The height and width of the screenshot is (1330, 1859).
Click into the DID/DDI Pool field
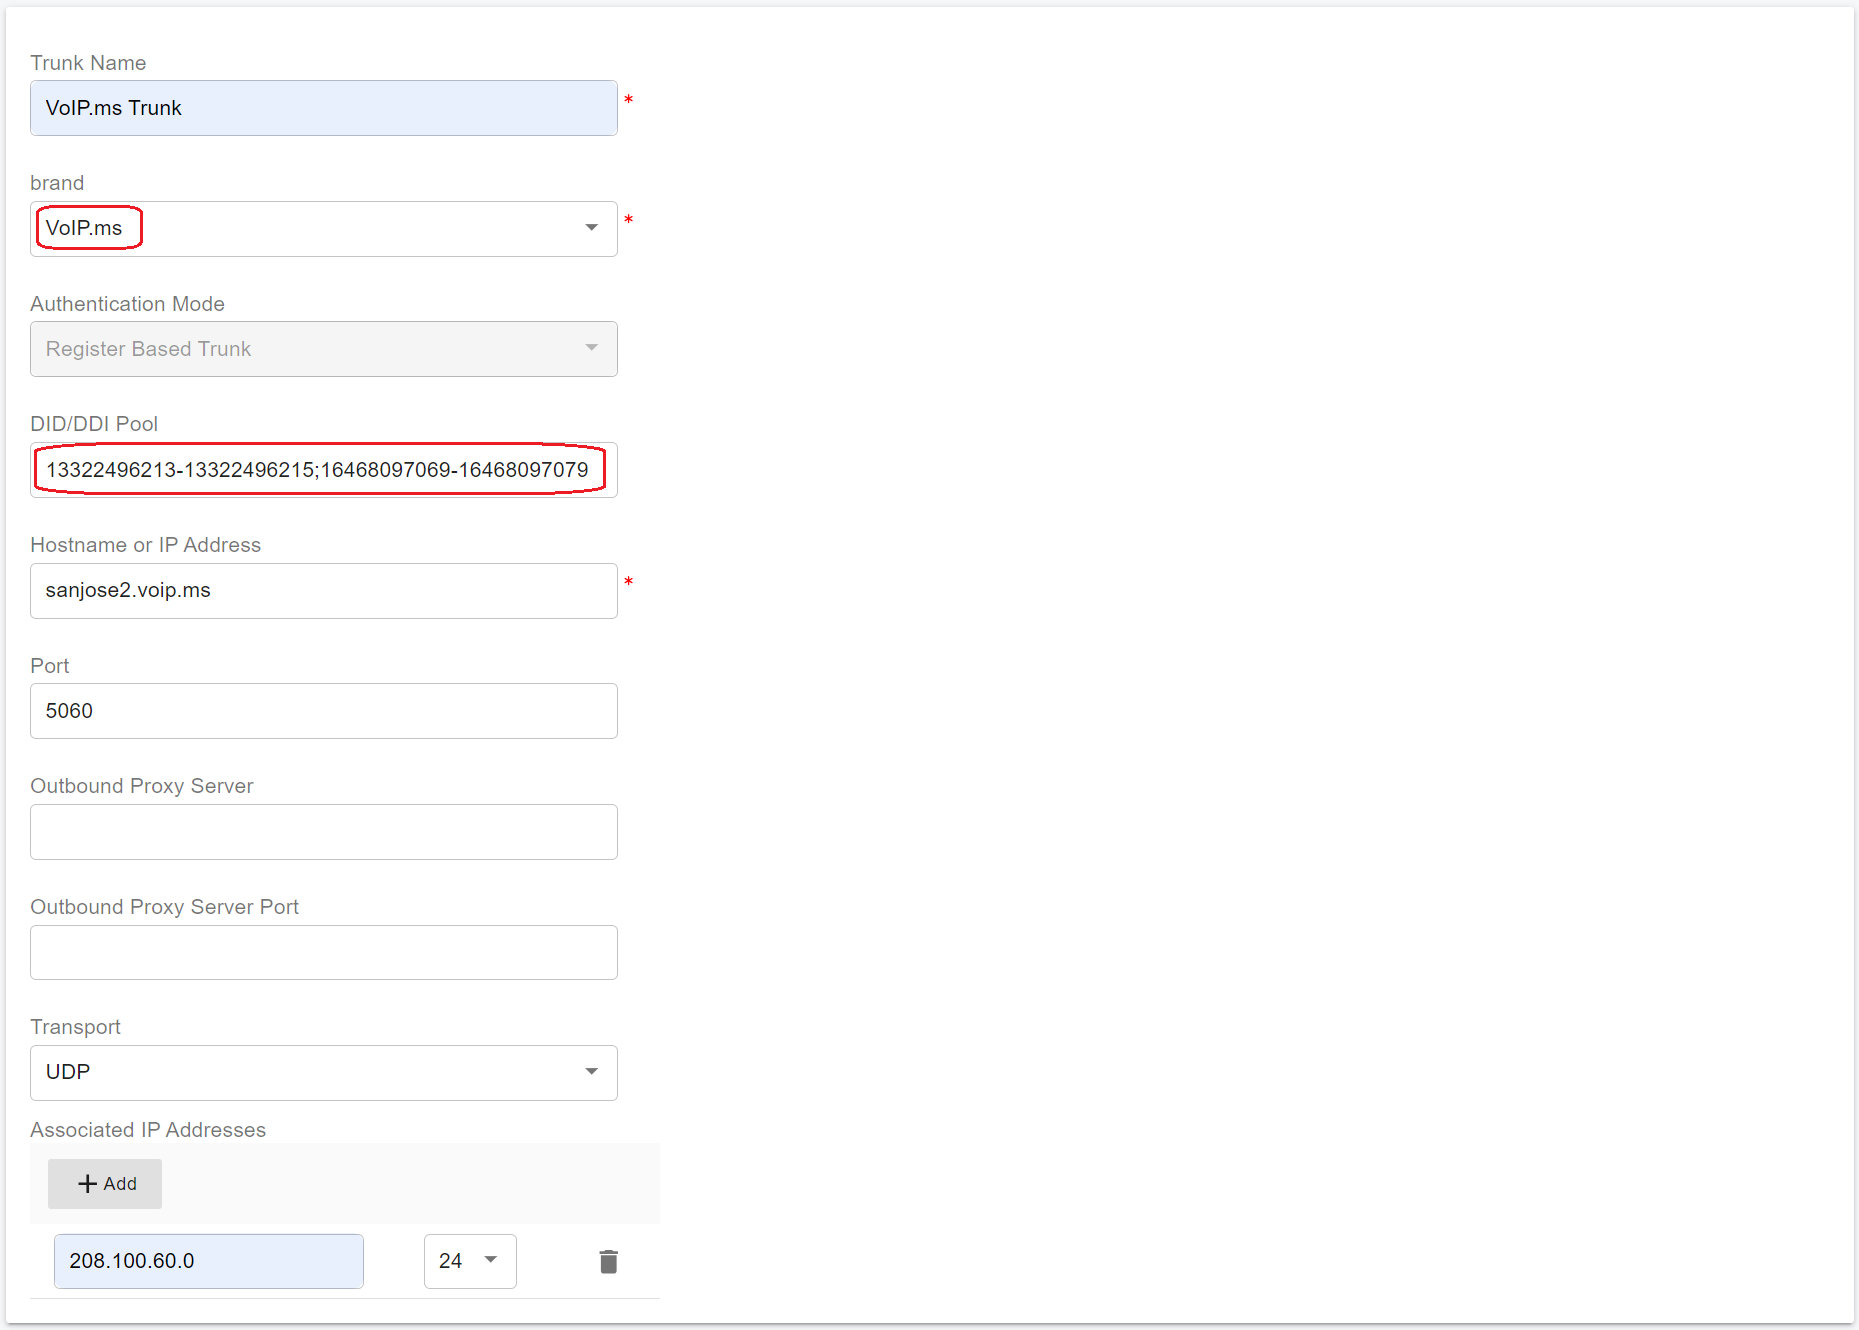[x=323, y=470]
